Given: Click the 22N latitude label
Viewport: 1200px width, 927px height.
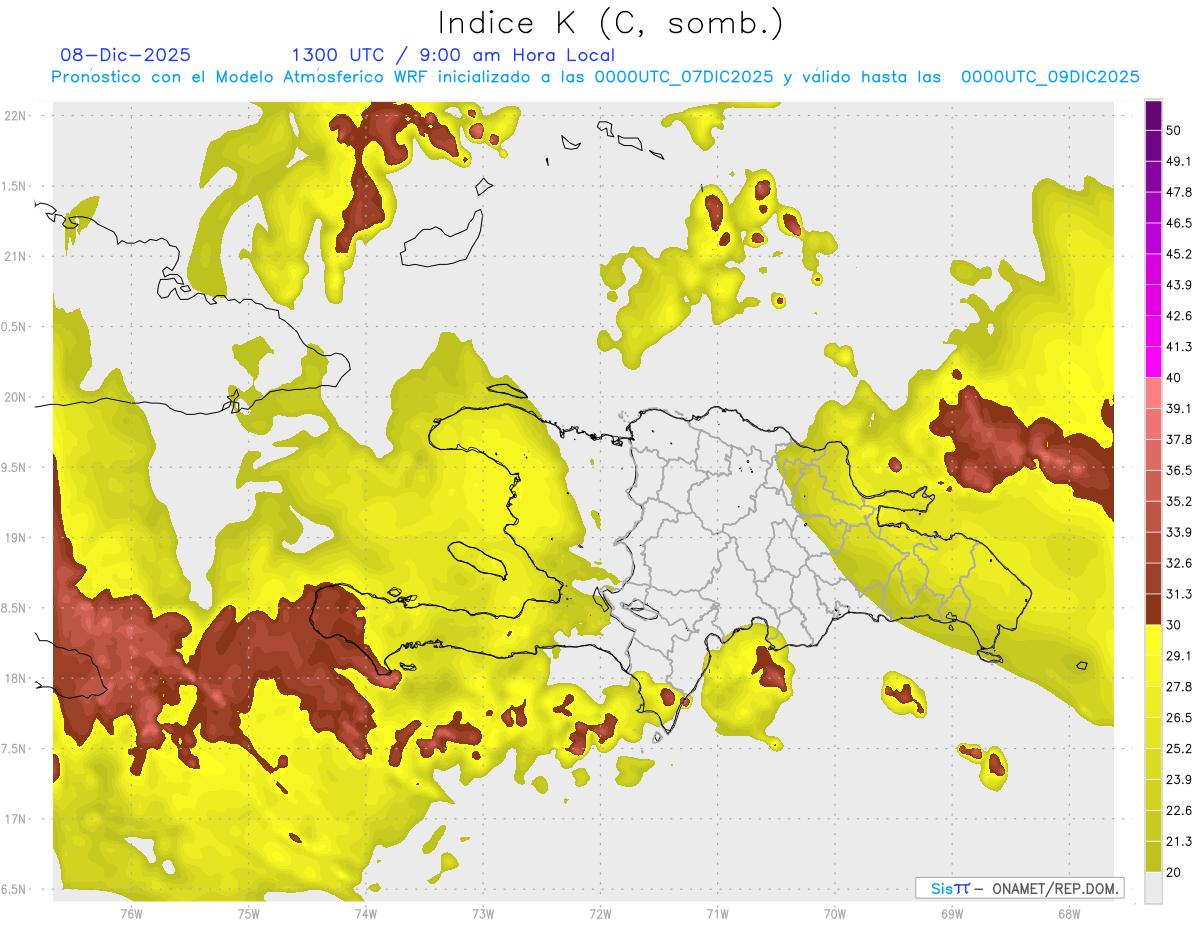Looking at the screenshot, I should tap(15, 116).
